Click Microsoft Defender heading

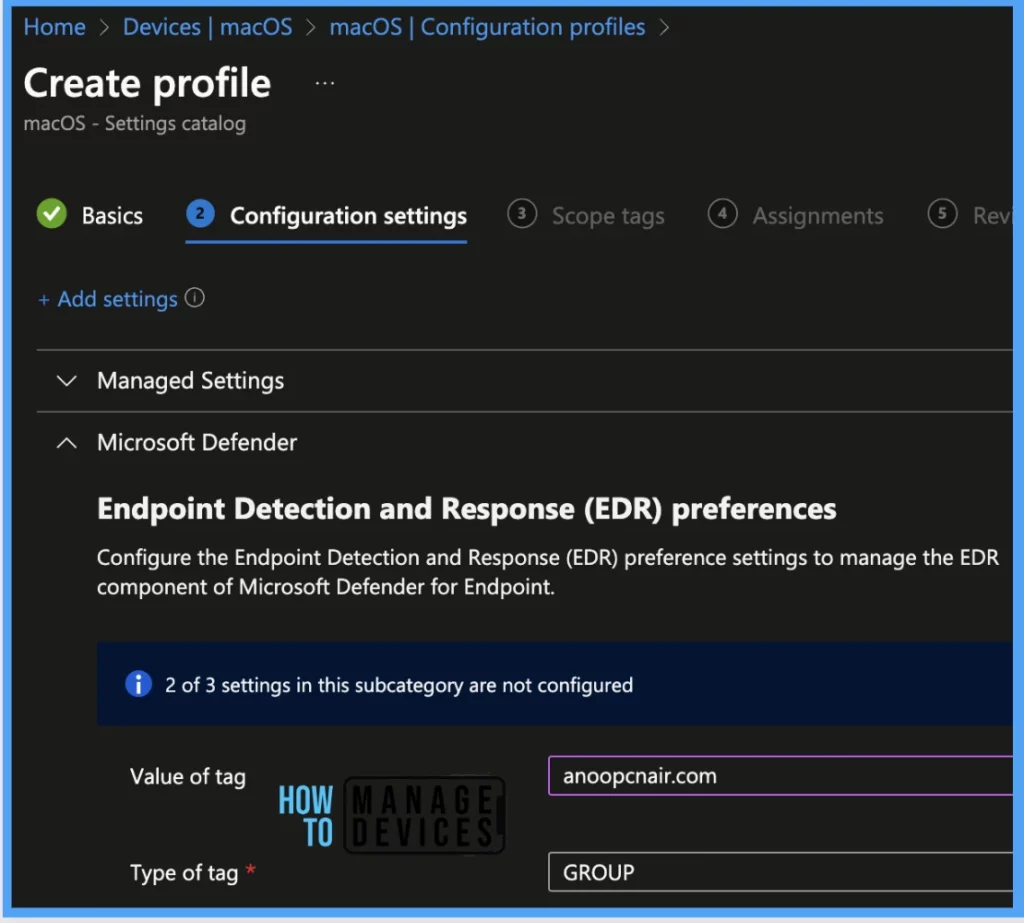pyautogui.click(x=197, y=442)
